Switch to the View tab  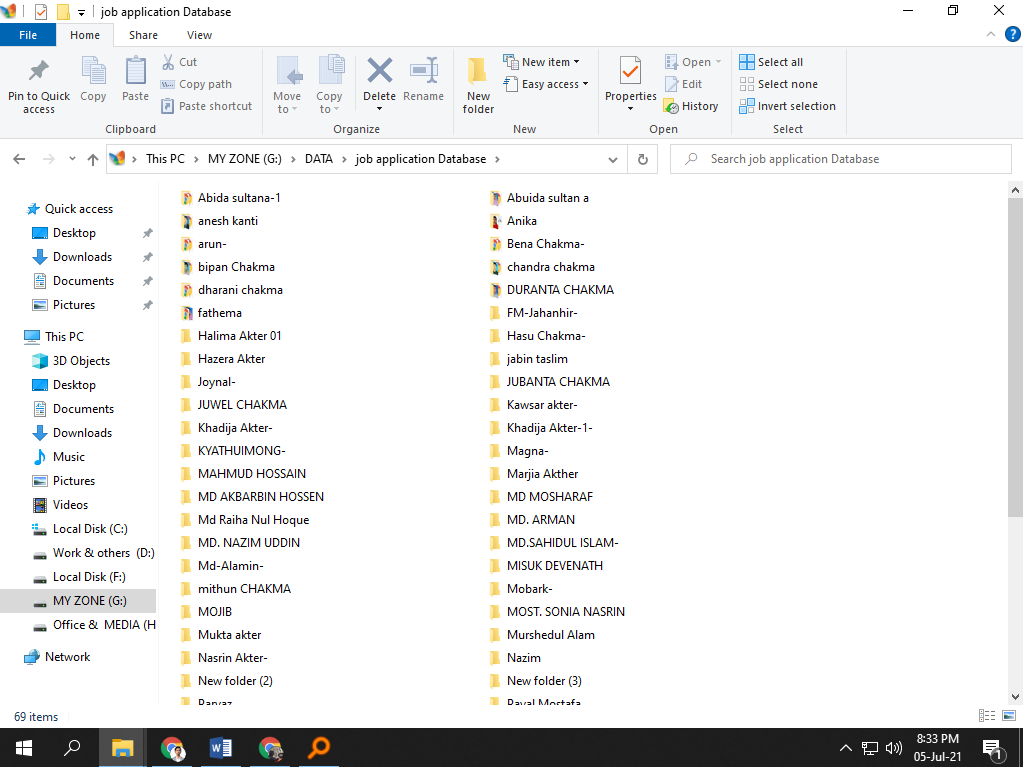coord(199,35)
